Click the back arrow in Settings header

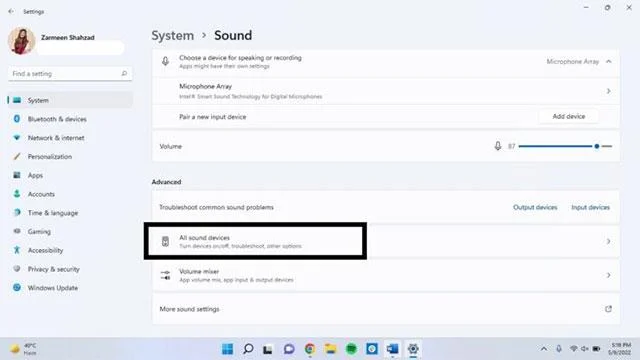(x=11, y=11)
